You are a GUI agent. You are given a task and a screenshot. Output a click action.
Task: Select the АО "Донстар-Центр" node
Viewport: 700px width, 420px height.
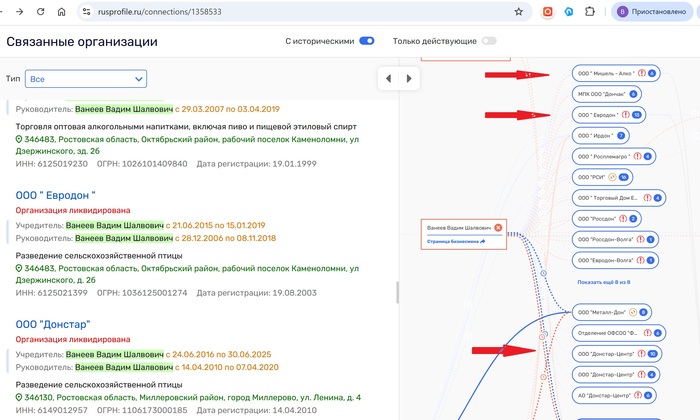614,395
